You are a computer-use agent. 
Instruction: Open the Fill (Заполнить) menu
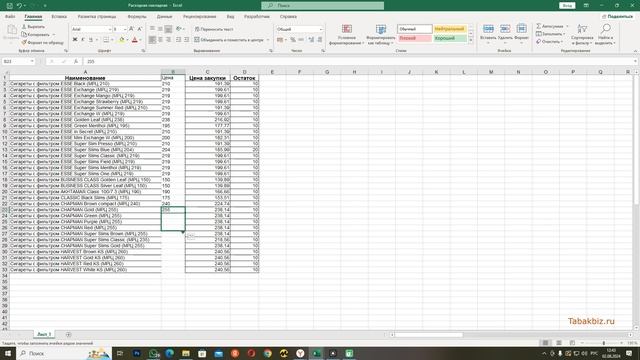[x=551, y=34]
